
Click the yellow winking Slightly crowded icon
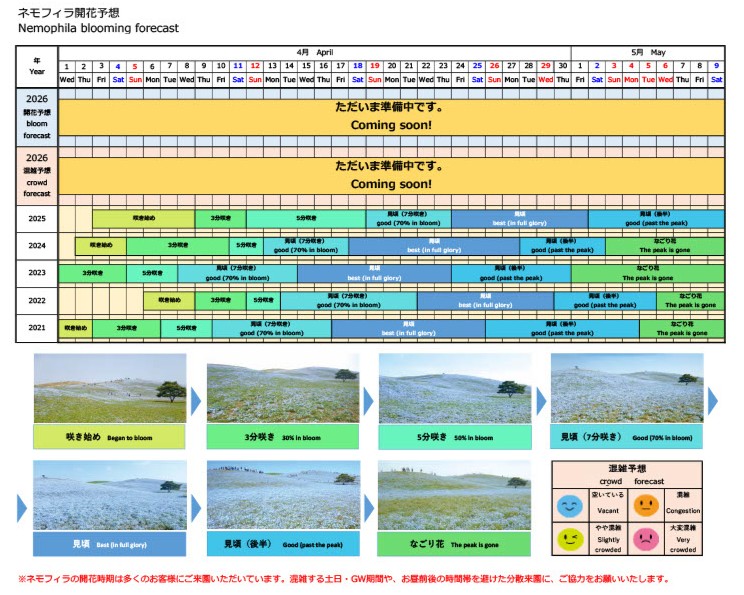click(x=570, y=539)
